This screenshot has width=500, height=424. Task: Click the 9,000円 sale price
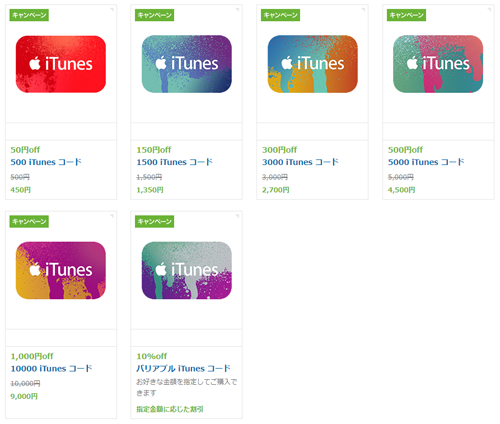coord(24,396)
